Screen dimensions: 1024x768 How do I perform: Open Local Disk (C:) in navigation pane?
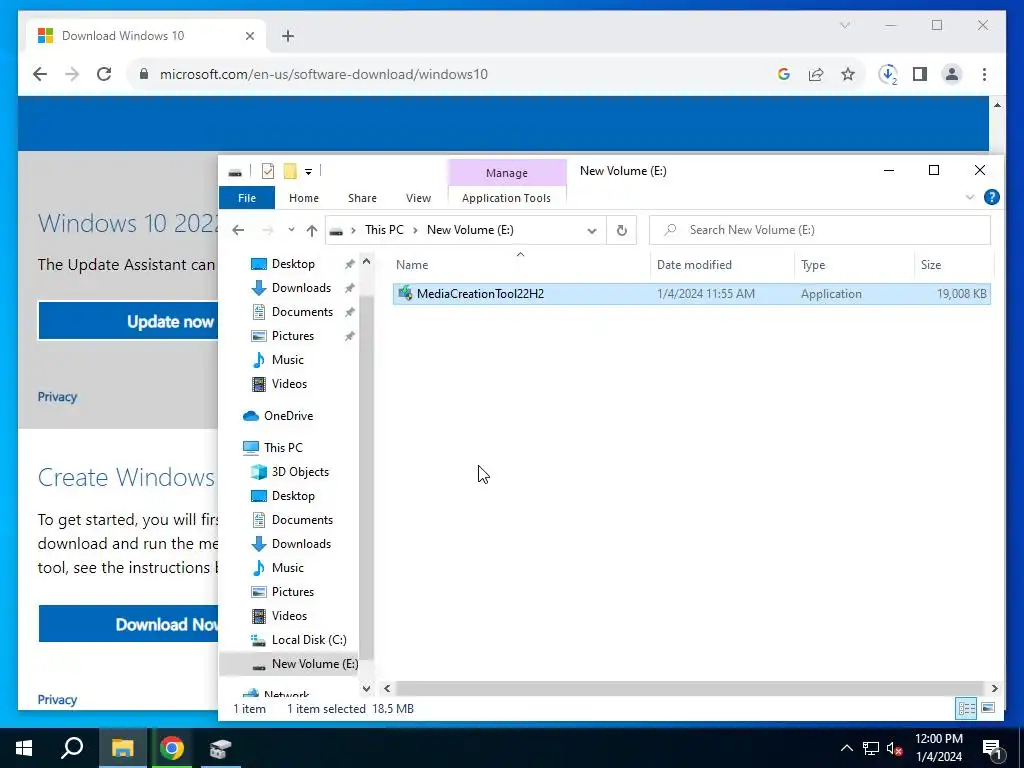click(309, 640)
